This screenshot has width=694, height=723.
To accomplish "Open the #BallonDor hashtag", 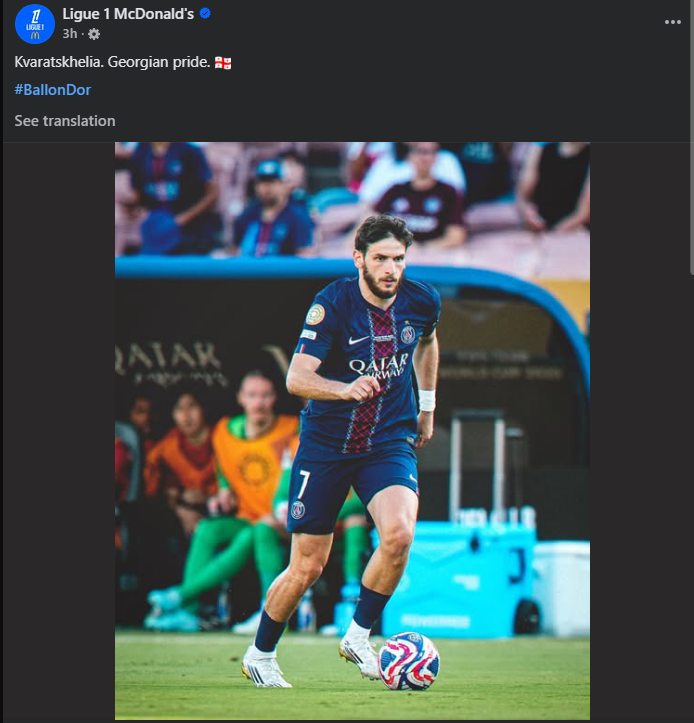I will point(52,90).
